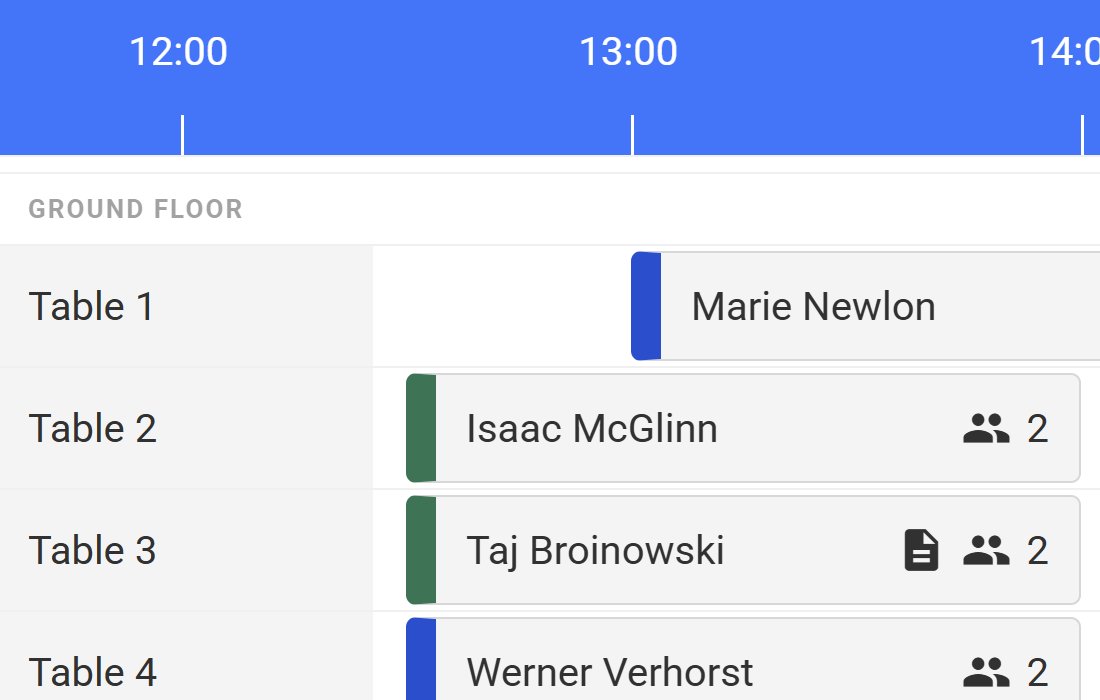This screenshot has height=700, width=1100.
Task: Click the blue status bar on Marie Newlon's reservation
Action: (645, 306)
